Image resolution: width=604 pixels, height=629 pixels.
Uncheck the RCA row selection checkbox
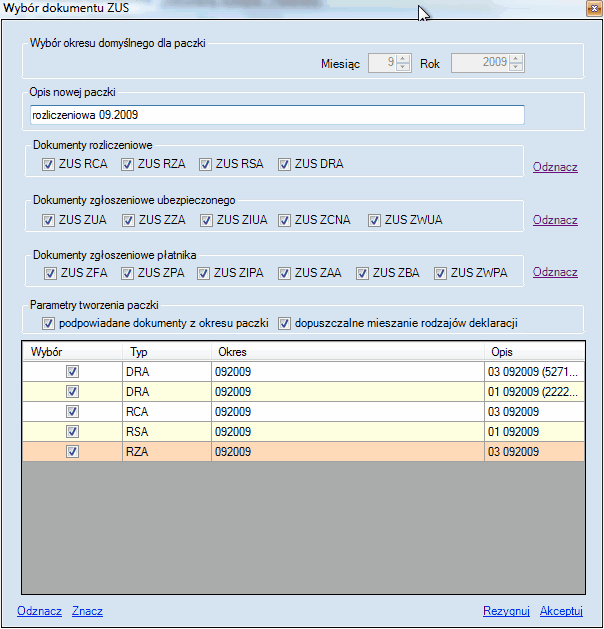[x=73, y=412]
